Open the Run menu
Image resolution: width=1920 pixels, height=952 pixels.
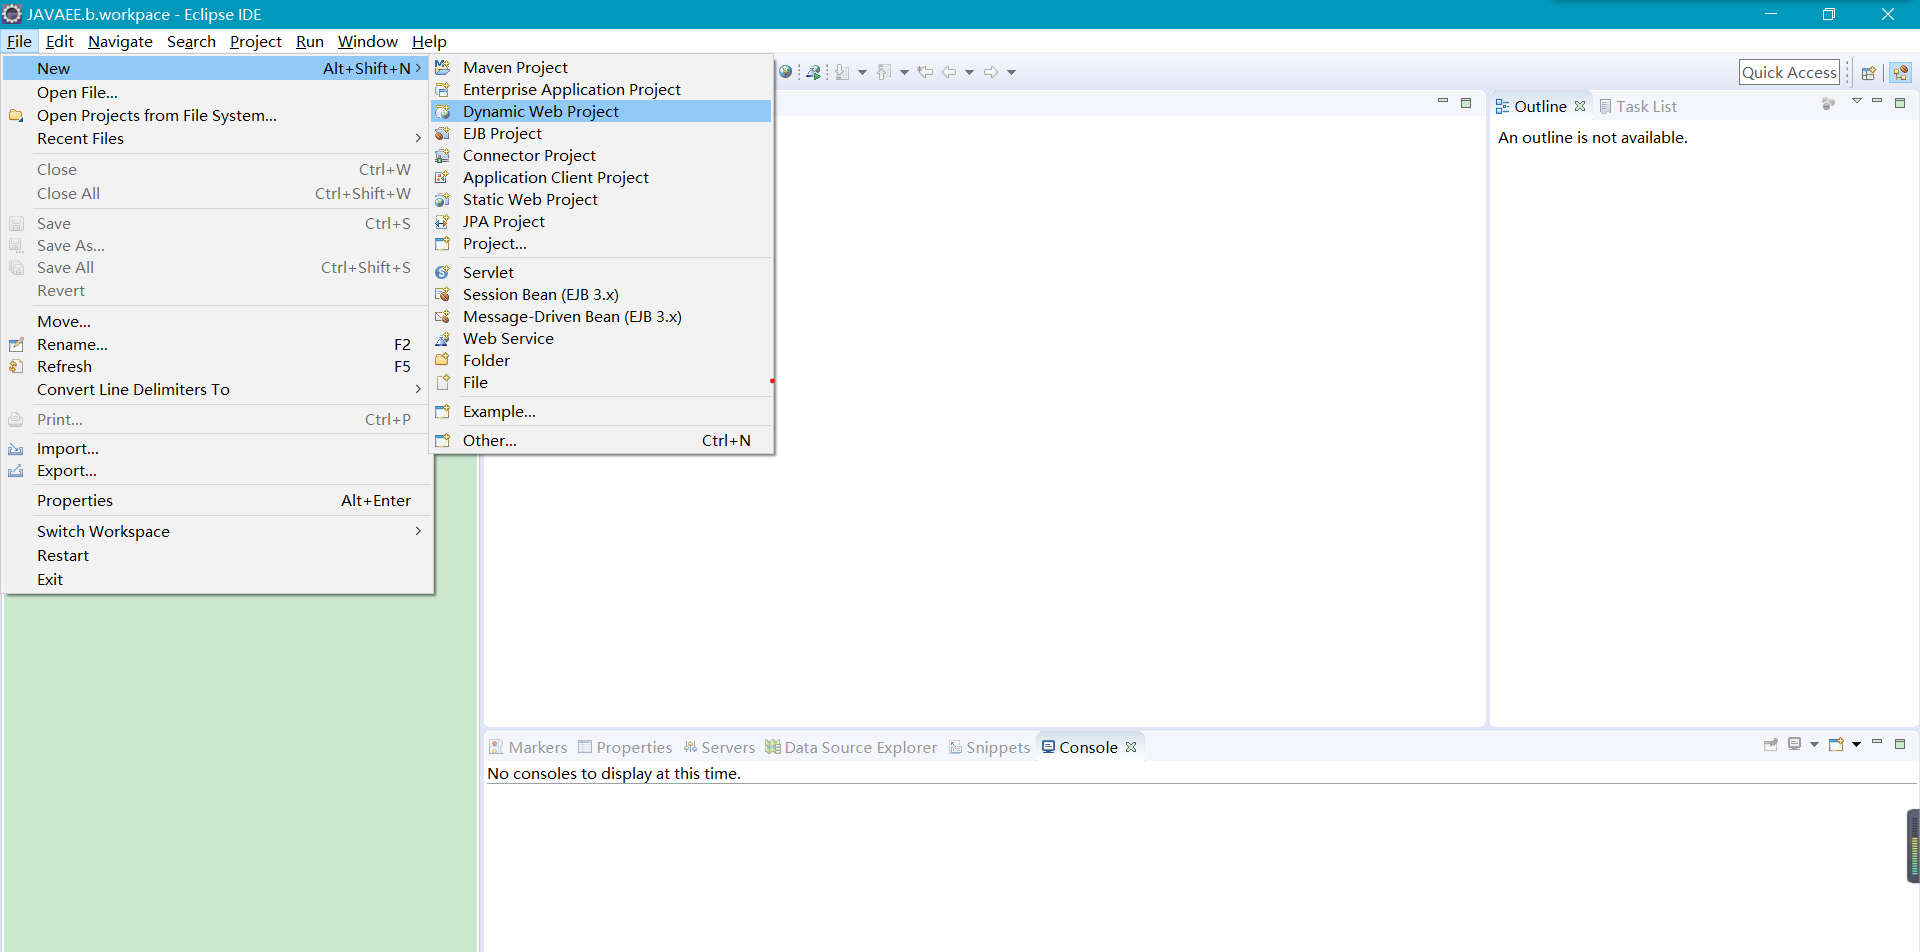coord(310,42)
